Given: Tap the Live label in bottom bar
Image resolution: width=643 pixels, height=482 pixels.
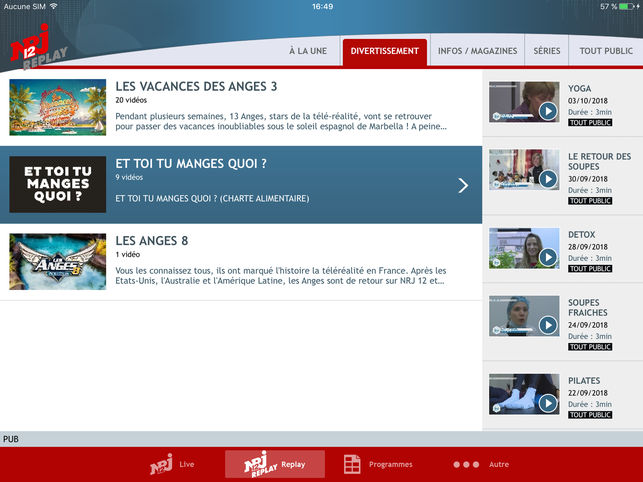Looking at the screenshot, I should (187, 464).
